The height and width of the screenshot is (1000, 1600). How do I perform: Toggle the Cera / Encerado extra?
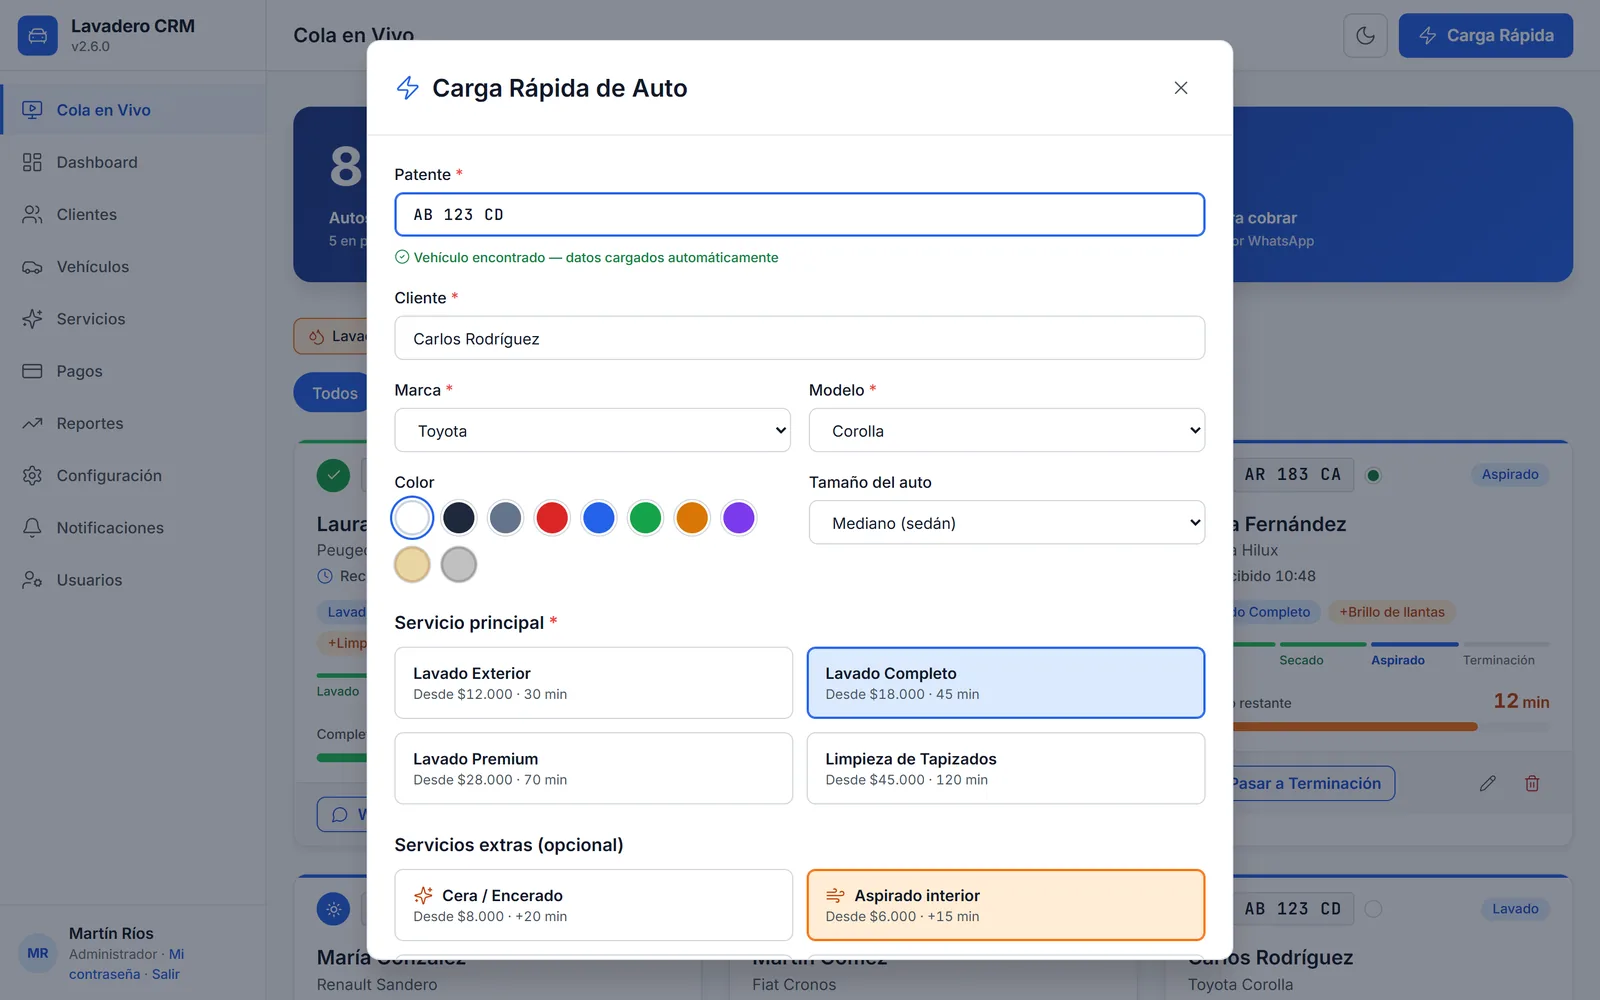[594, 905]
